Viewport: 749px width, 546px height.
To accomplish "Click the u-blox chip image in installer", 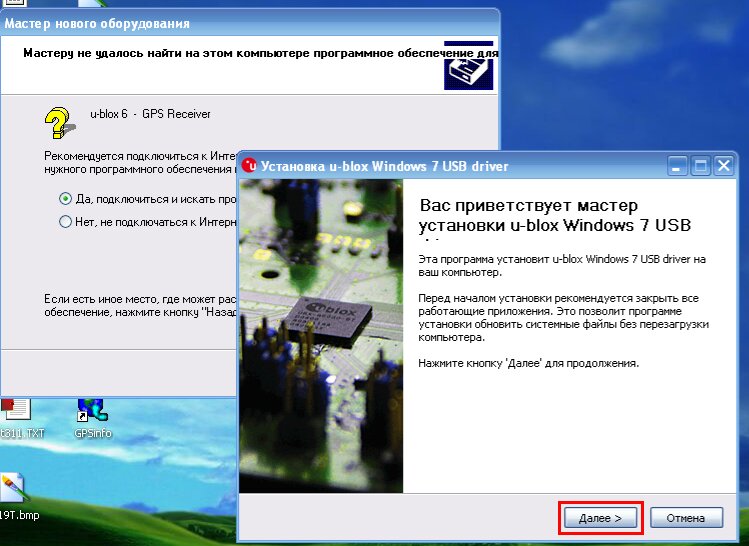I will click(x=321, y=336).
